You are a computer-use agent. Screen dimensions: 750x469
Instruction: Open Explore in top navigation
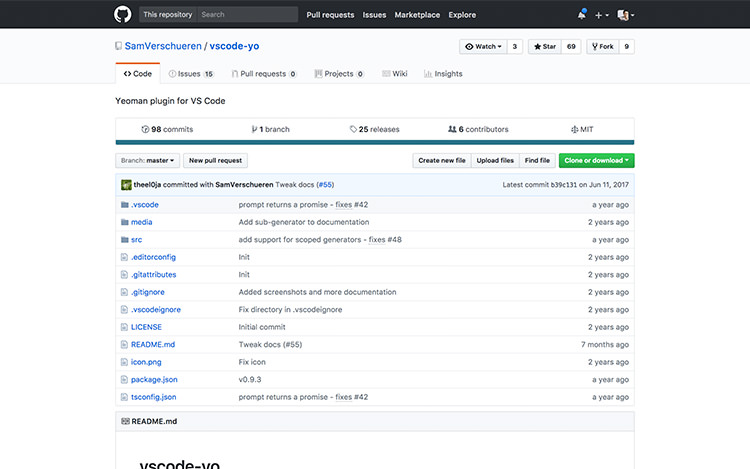tap(462, 15)
